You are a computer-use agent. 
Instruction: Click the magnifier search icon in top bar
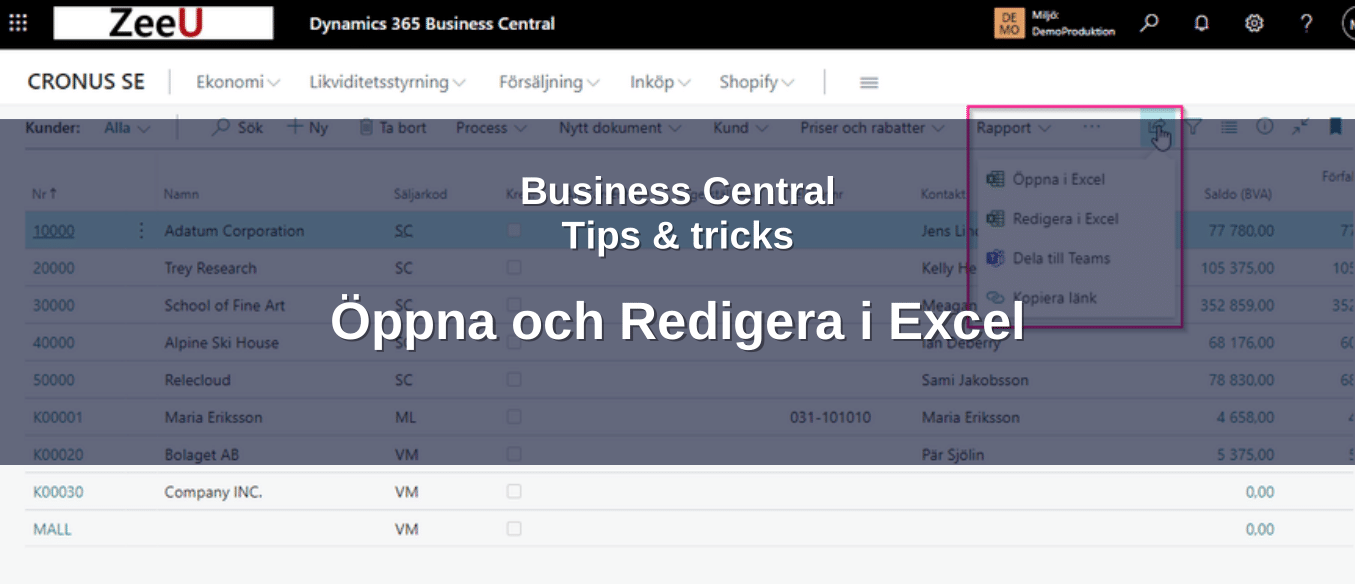pyautogui.click(x=1150, y=23)
